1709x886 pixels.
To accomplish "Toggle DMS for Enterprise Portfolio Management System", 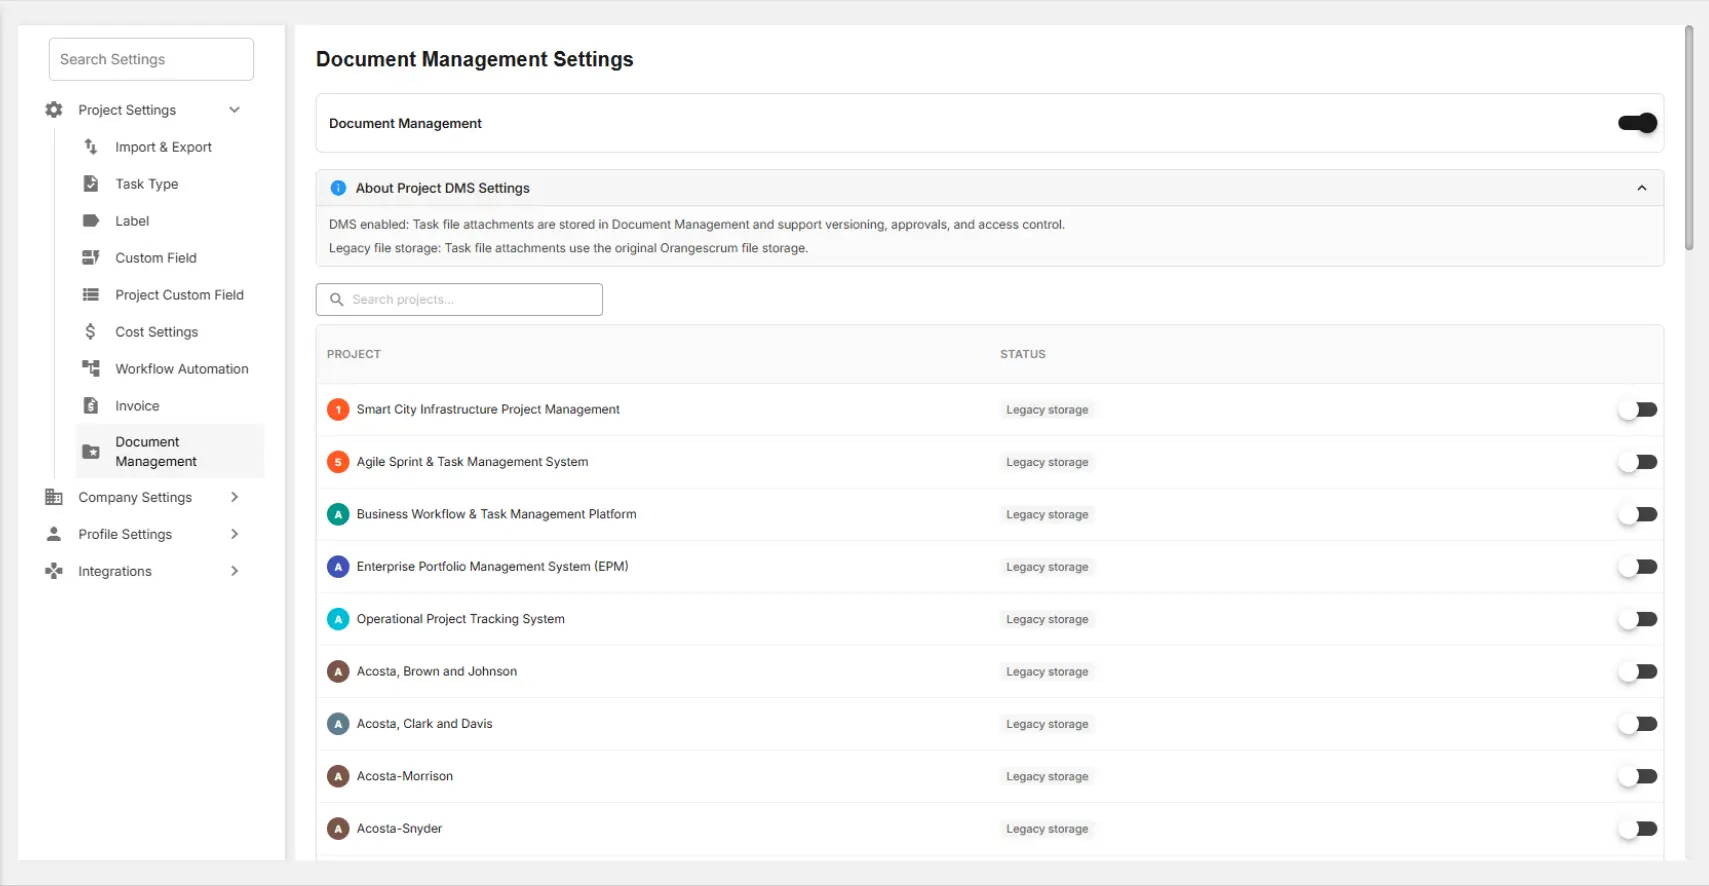I will tap(1638, 567).
